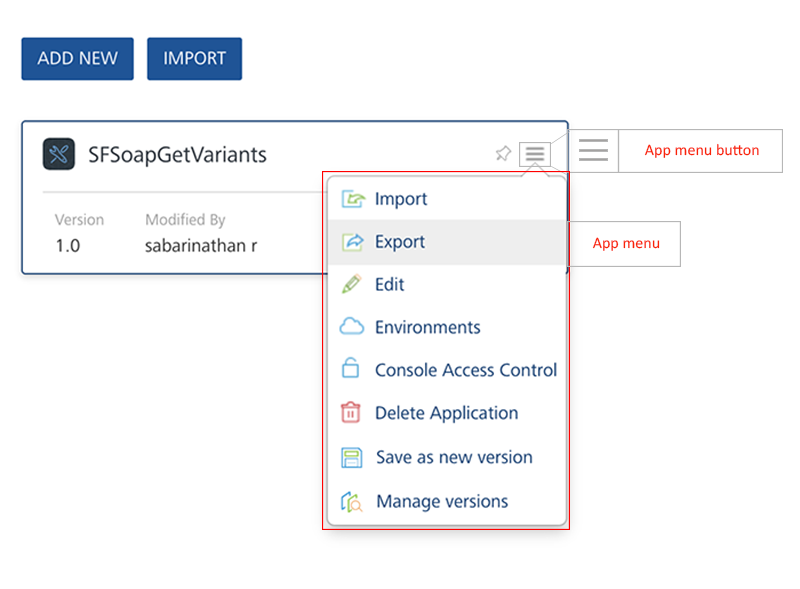Choose Export from the app menu
The width and height of the screenshot is (800, 589).
[x=400, y=242]
